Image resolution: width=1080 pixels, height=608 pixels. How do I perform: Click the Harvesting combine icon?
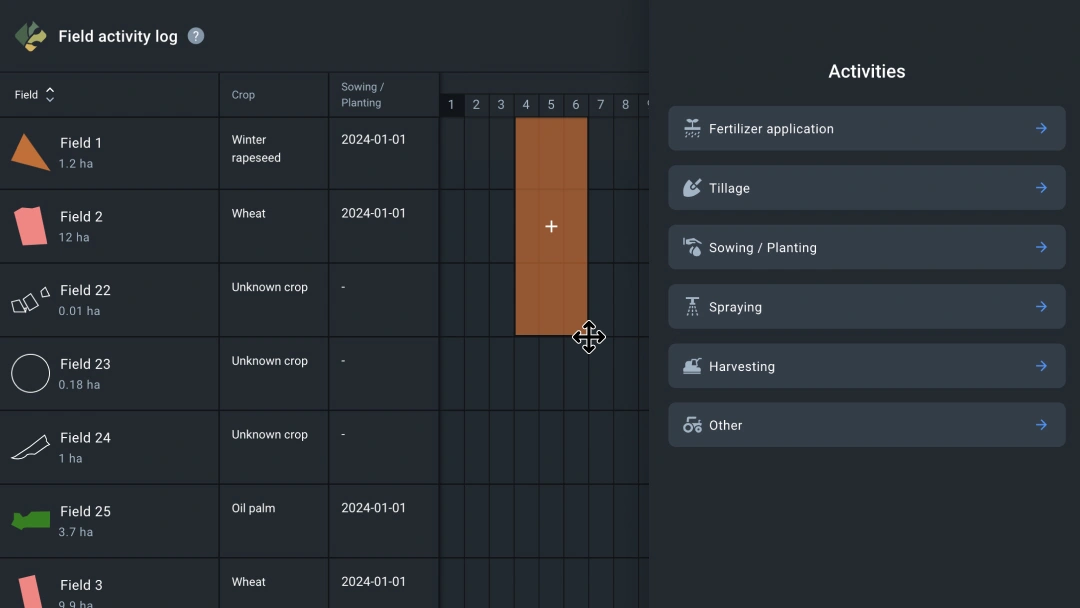tap(692, 366)
